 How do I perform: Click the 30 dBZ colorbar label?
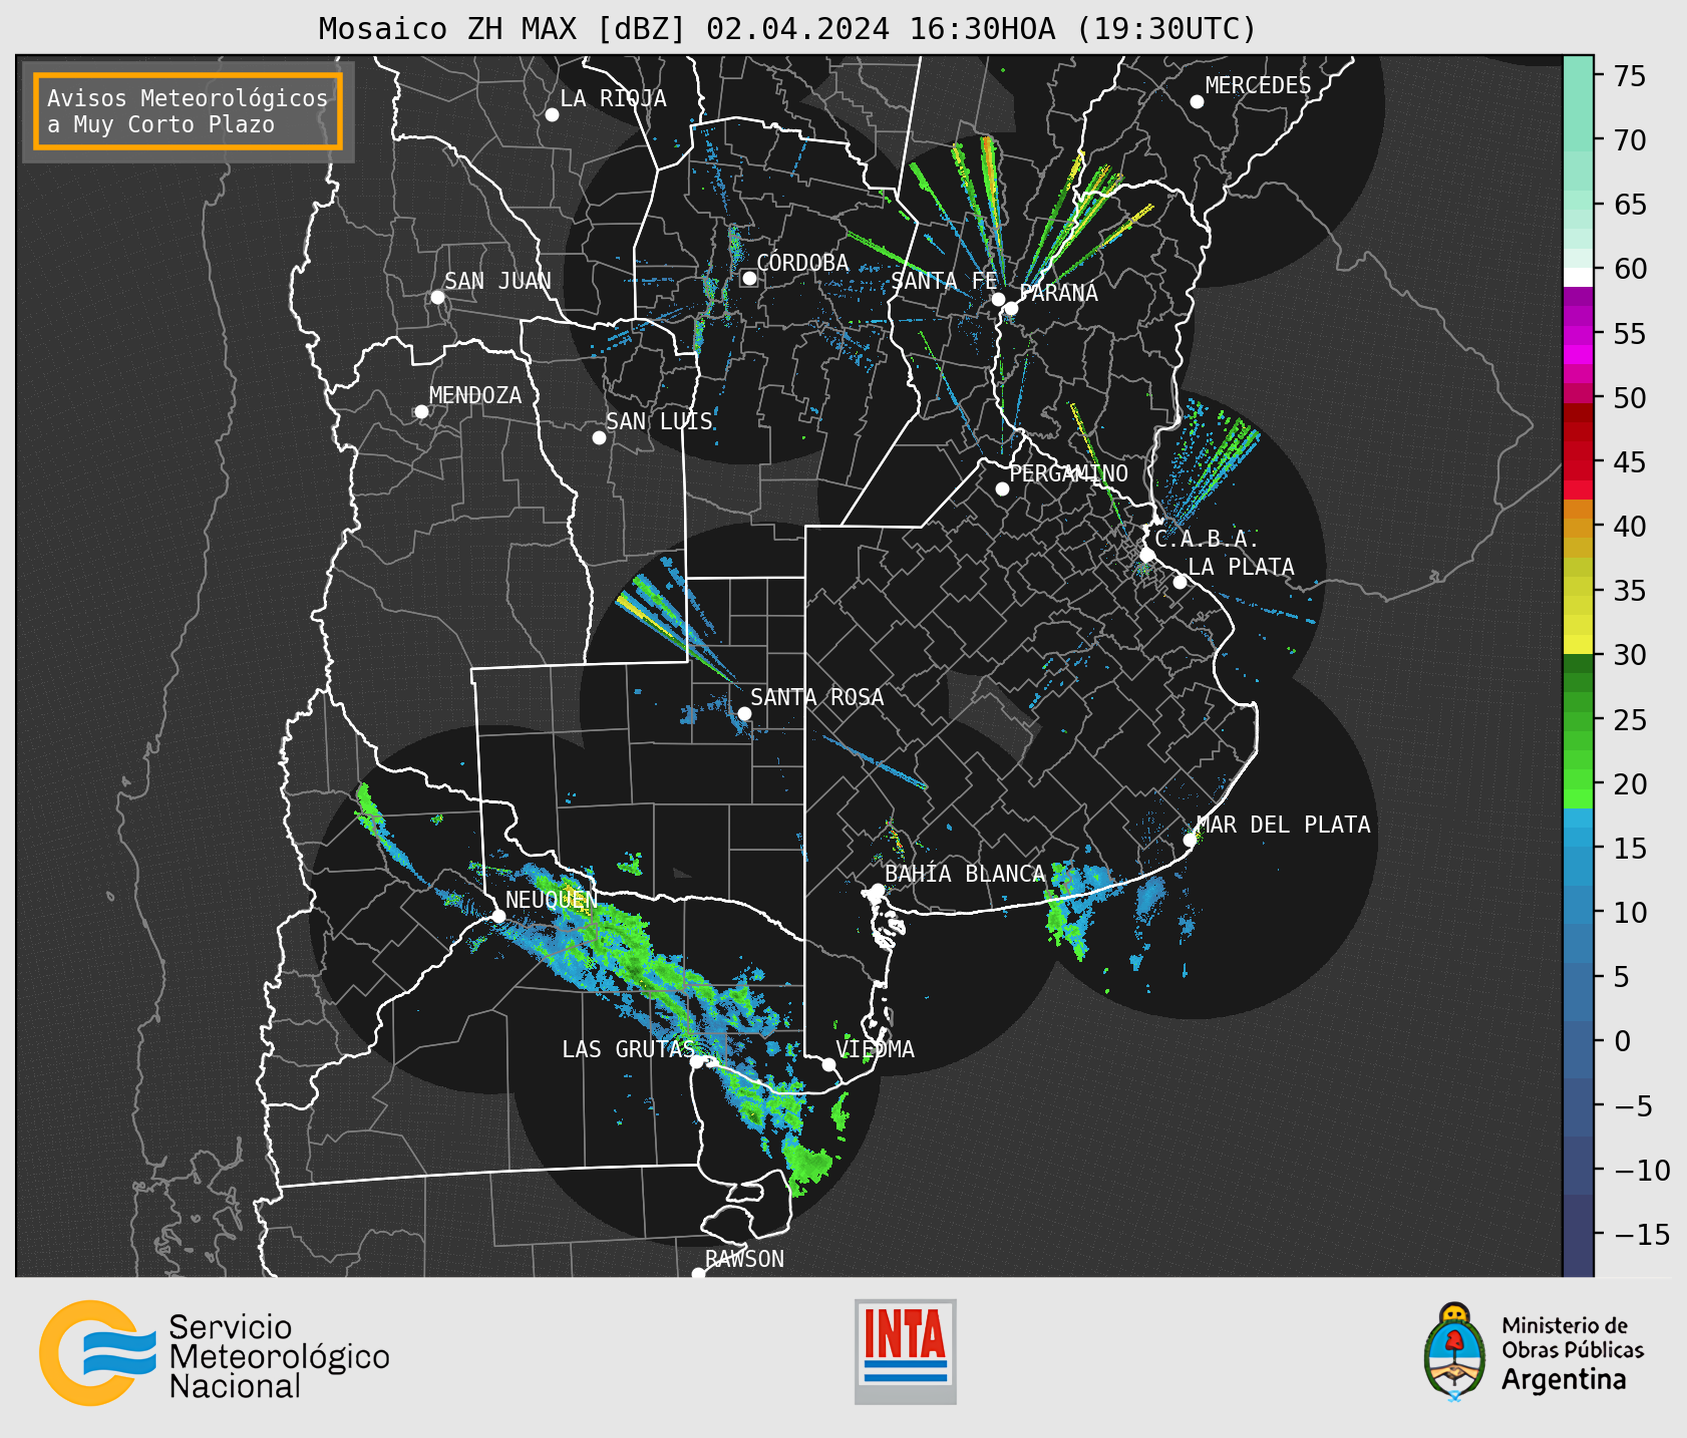click(x=1629, y=655)
